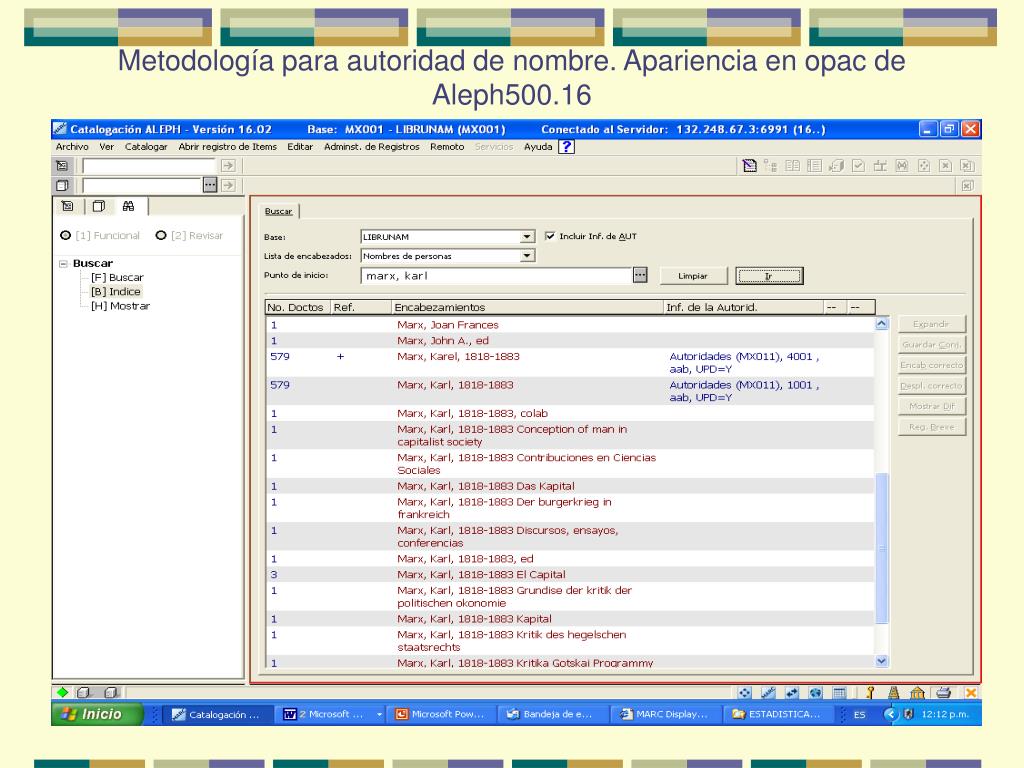Open ellipsis button next to Punto de inicio
Viewport: 1024px width, 768px height.
tap(640, 275)
